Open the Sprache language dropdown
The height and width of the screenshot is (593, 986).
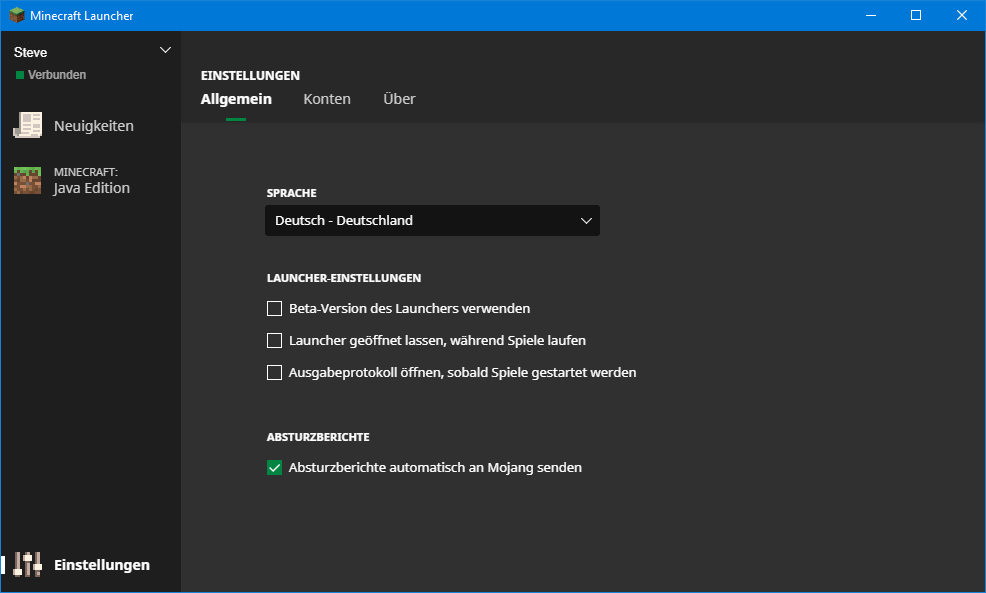[432, 221]
